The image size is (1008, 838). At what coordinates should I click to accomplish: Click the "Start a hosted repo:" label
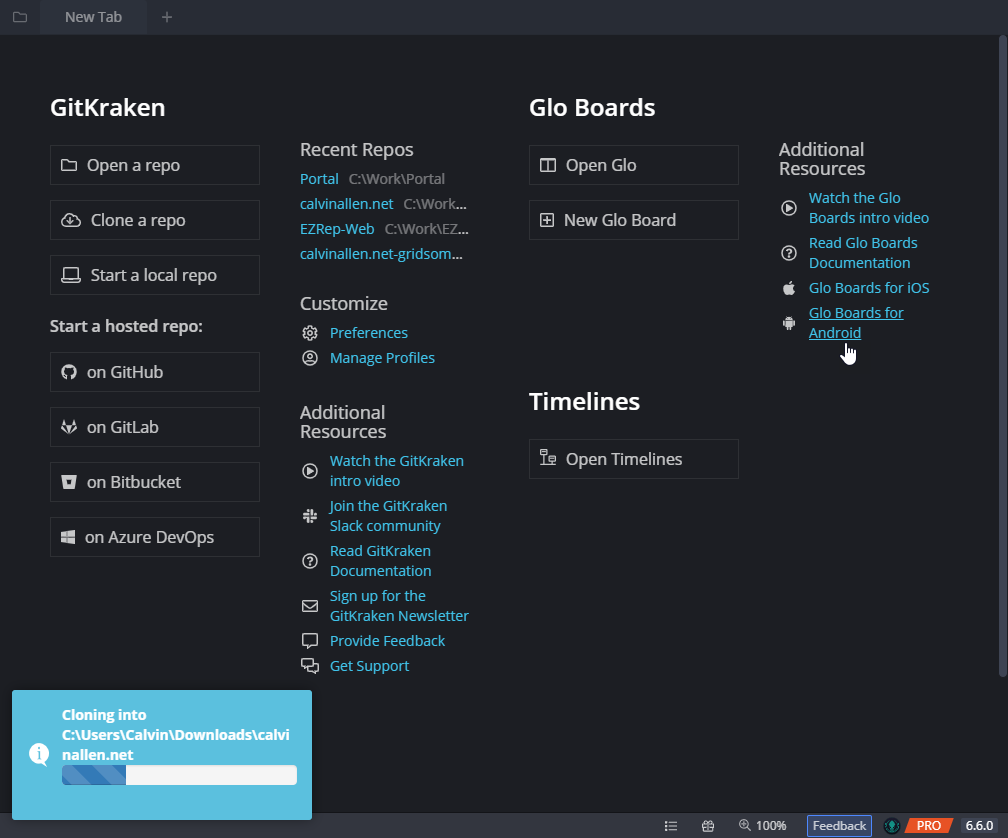pyautogui.click(x=126, y=326)
